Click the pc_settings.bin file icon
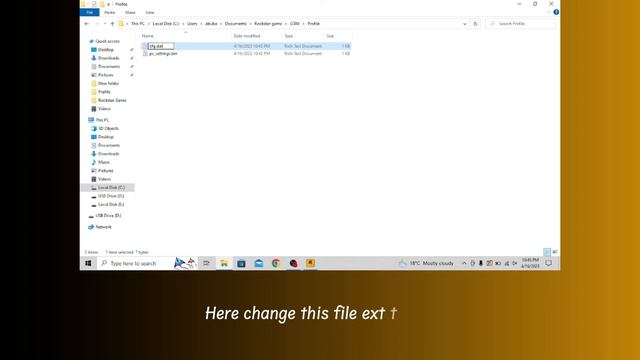 (x=145, y=53)
